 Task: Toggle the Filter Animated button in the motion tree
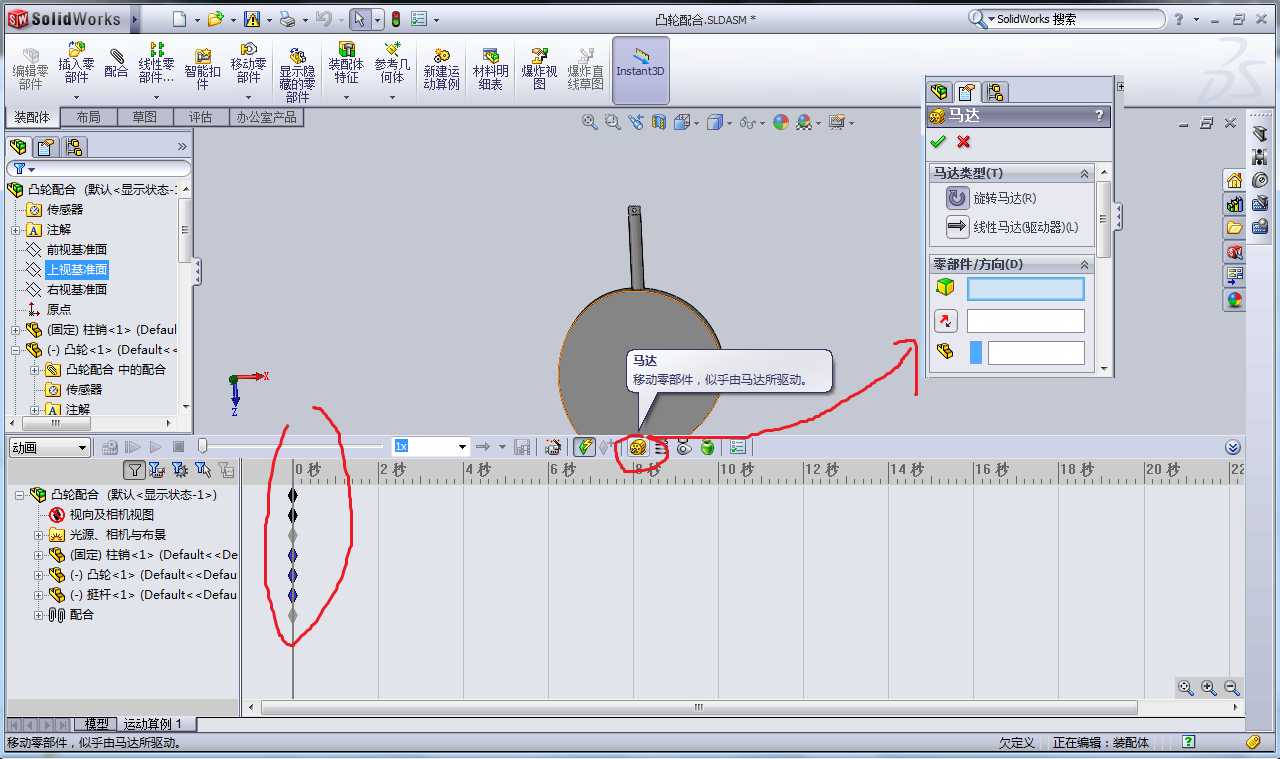pos(157,469)
